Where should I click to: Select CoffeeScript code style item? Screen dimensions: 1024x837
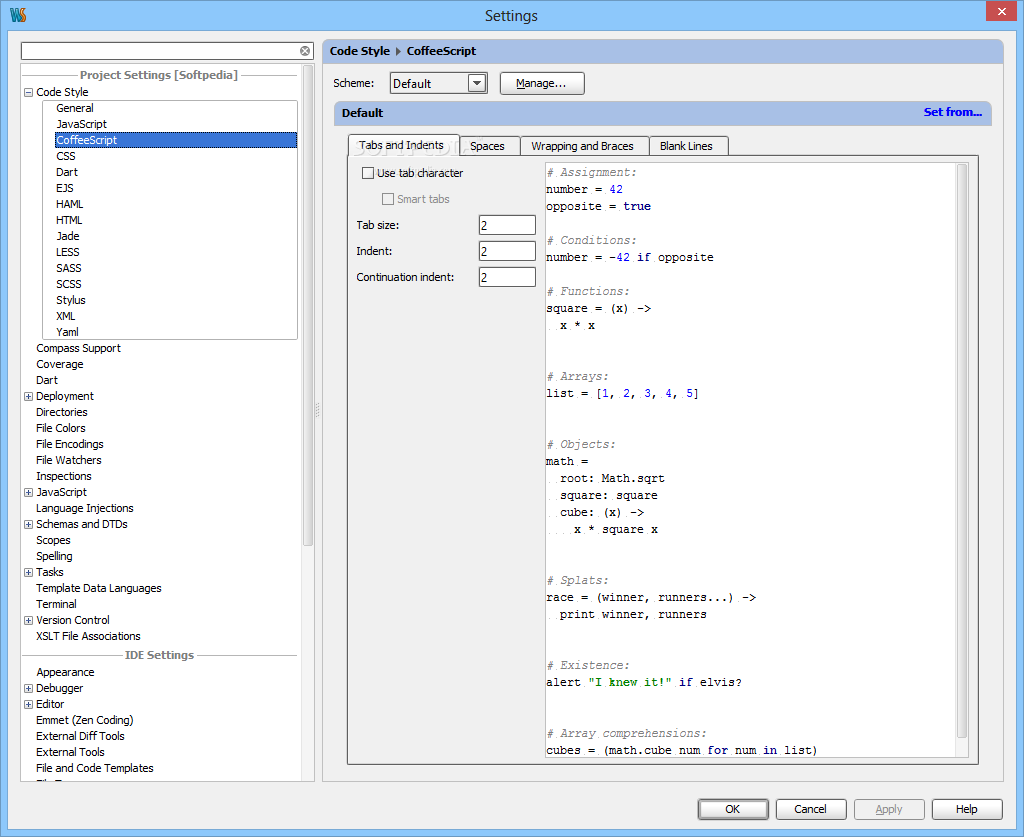pyautogui.click(x=176, y=140)
